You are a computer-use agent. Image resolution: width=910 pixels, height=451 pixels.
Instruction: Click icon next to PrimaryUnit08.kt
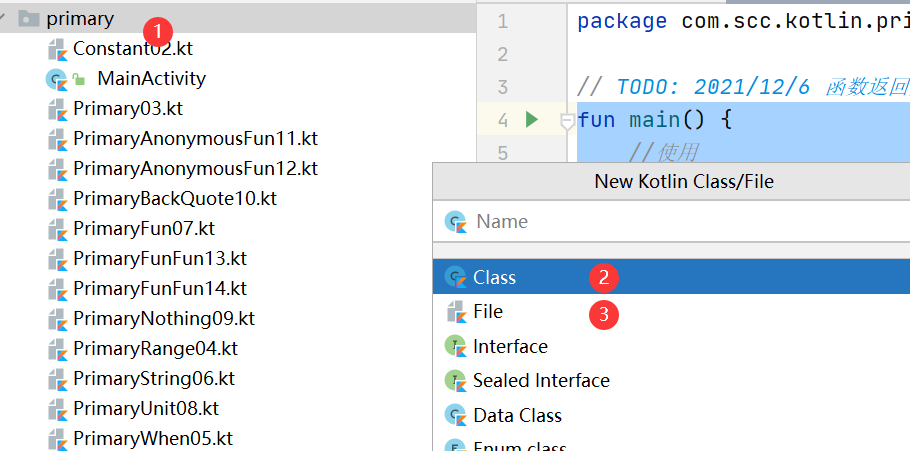56,409
